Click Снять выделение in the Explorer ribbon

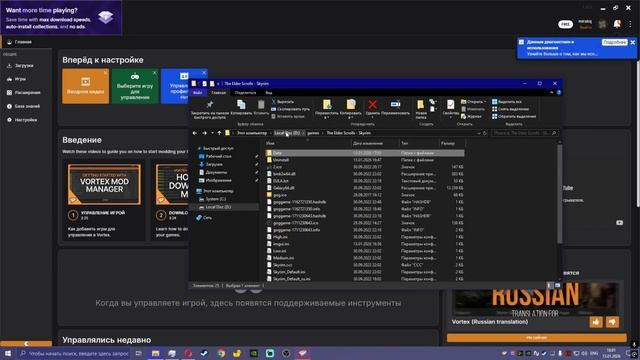point(510,109)
